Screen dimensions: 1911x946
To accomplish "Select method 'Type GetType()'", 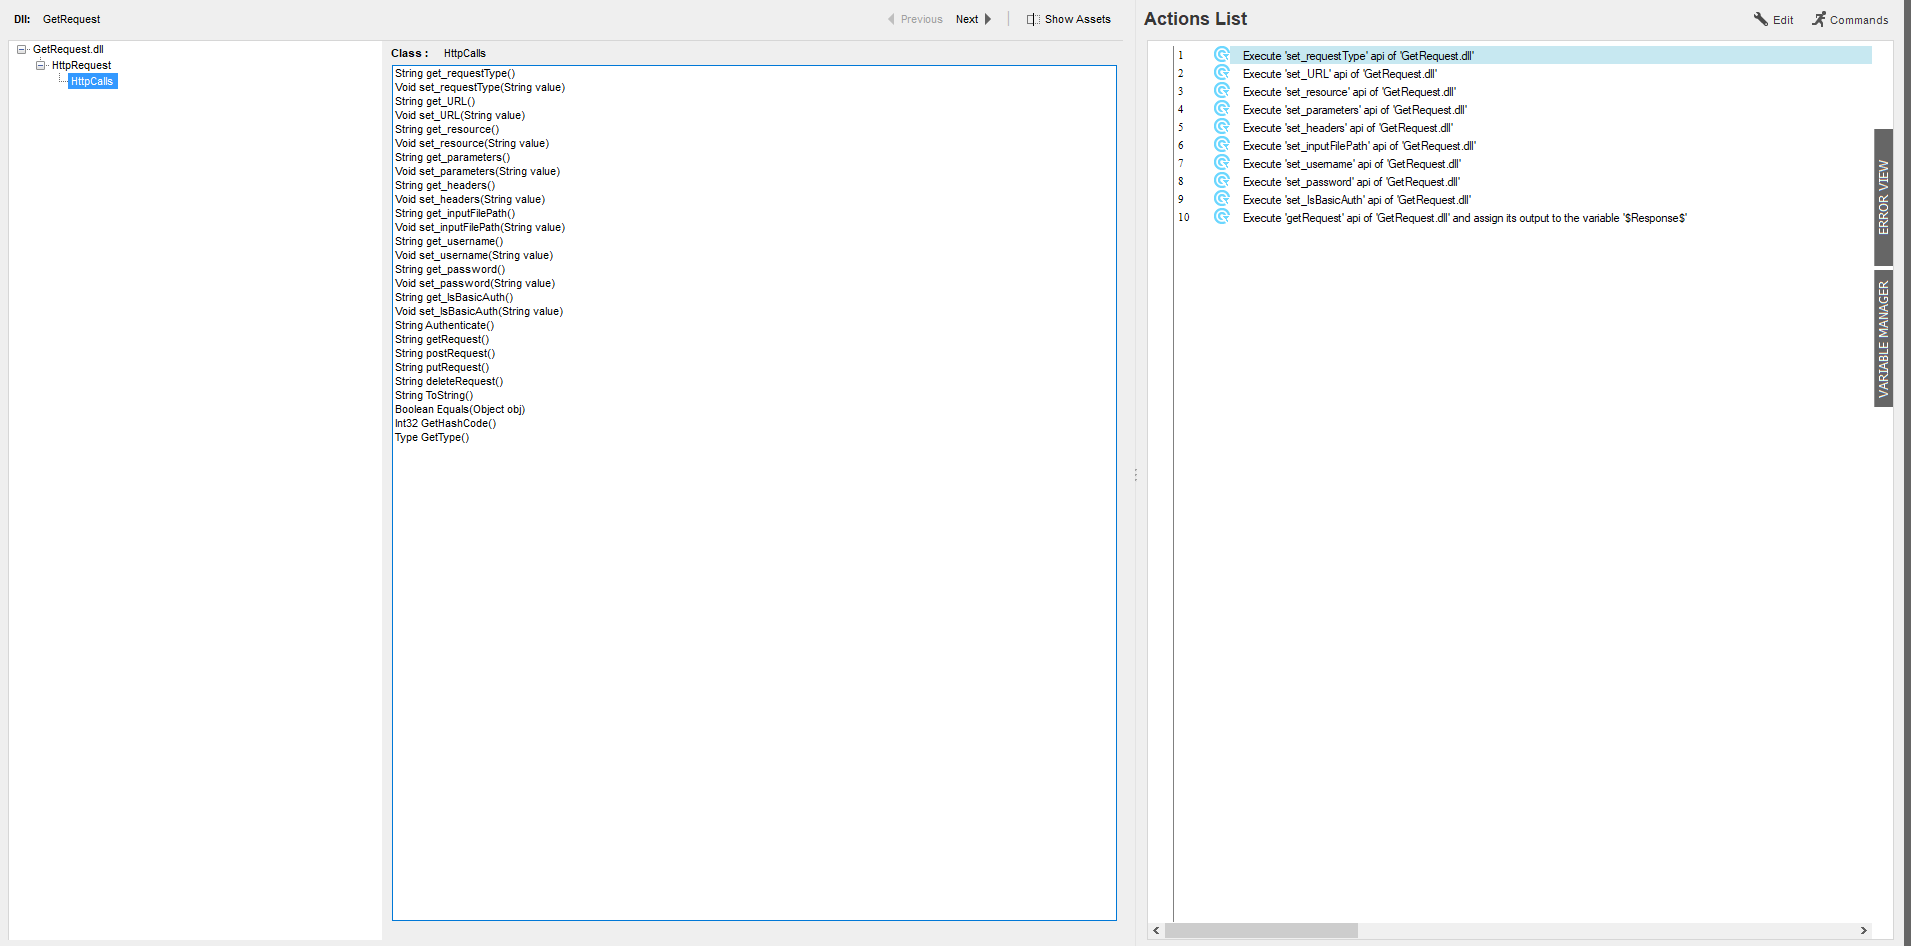I will point(432,437).
